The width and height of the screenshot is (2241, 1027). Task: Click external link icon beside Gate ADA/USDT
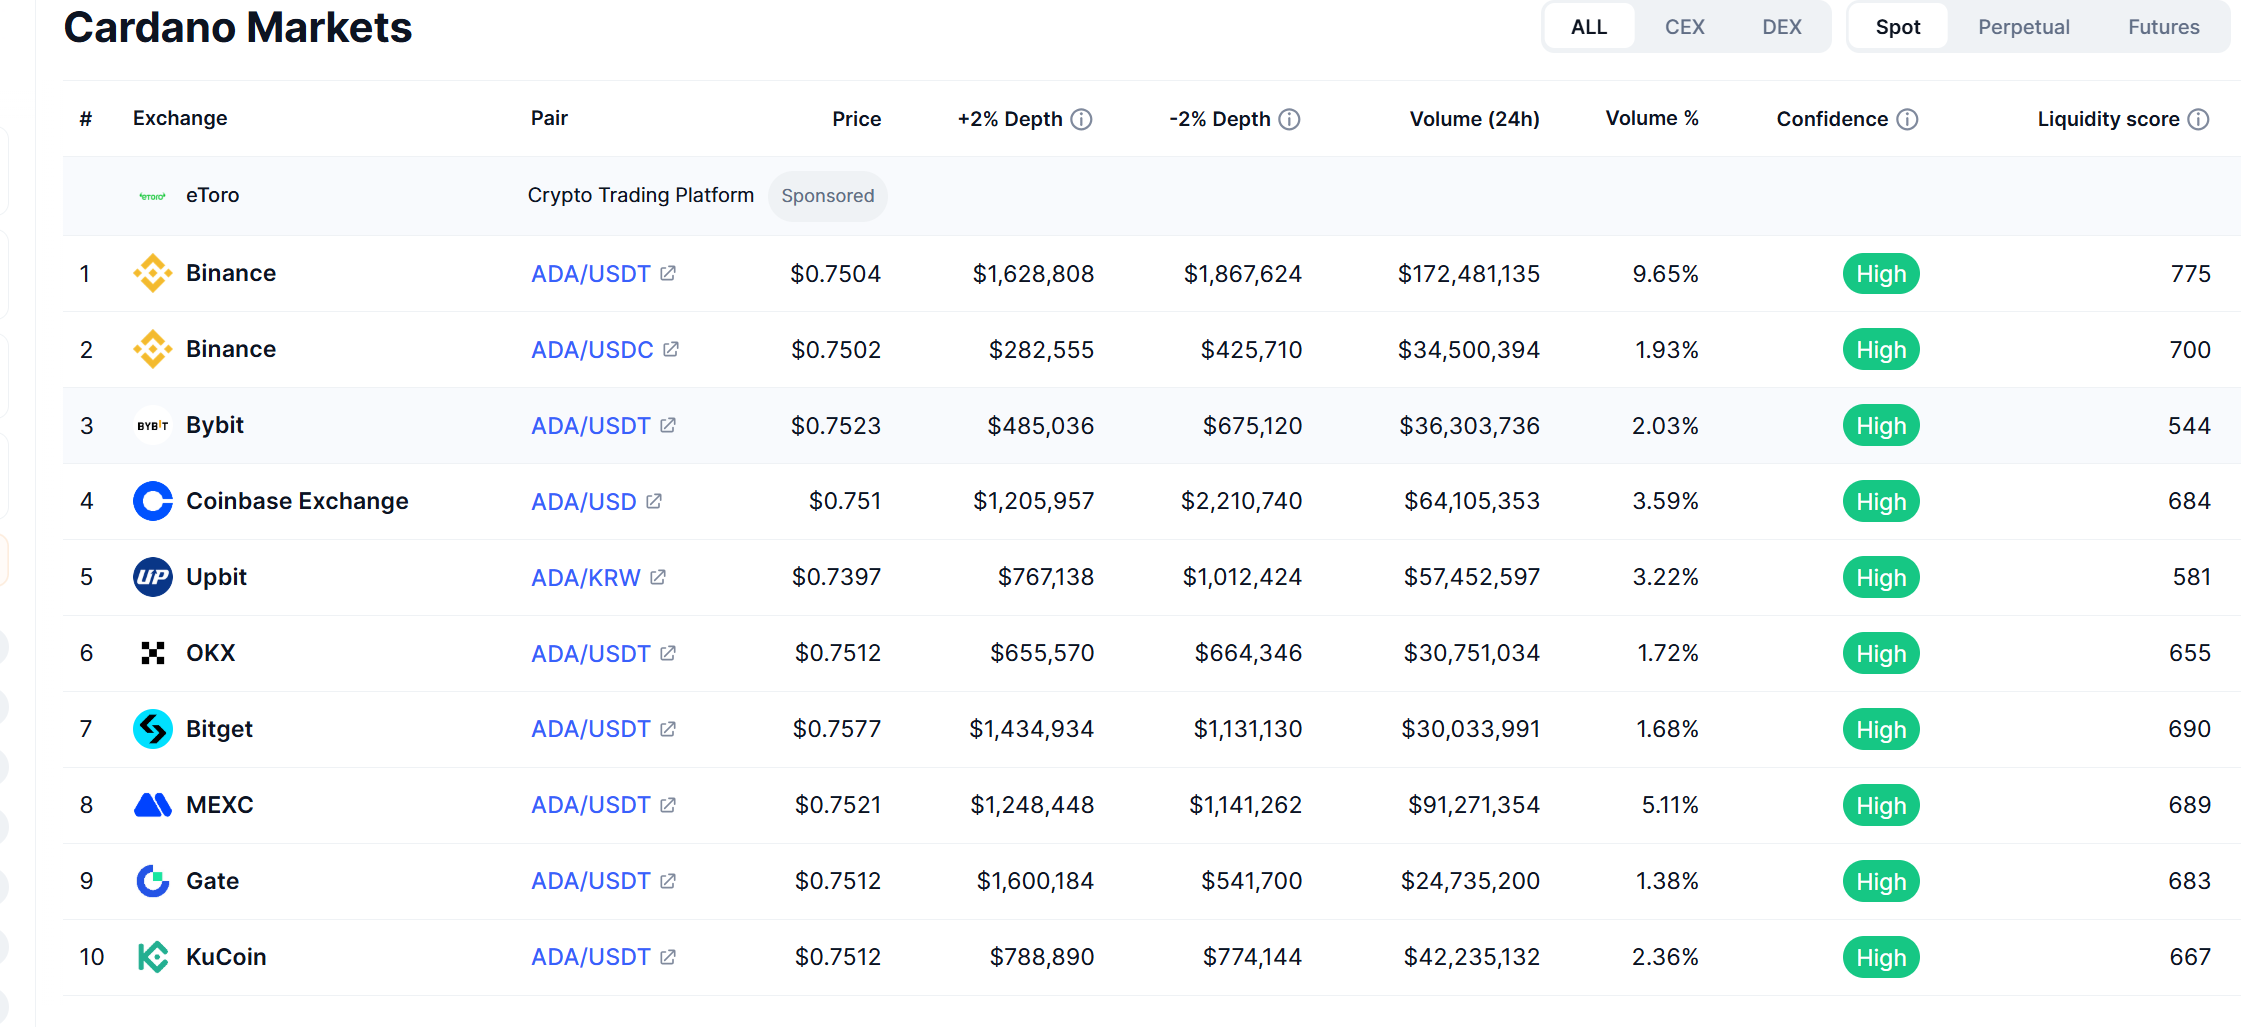668,881
